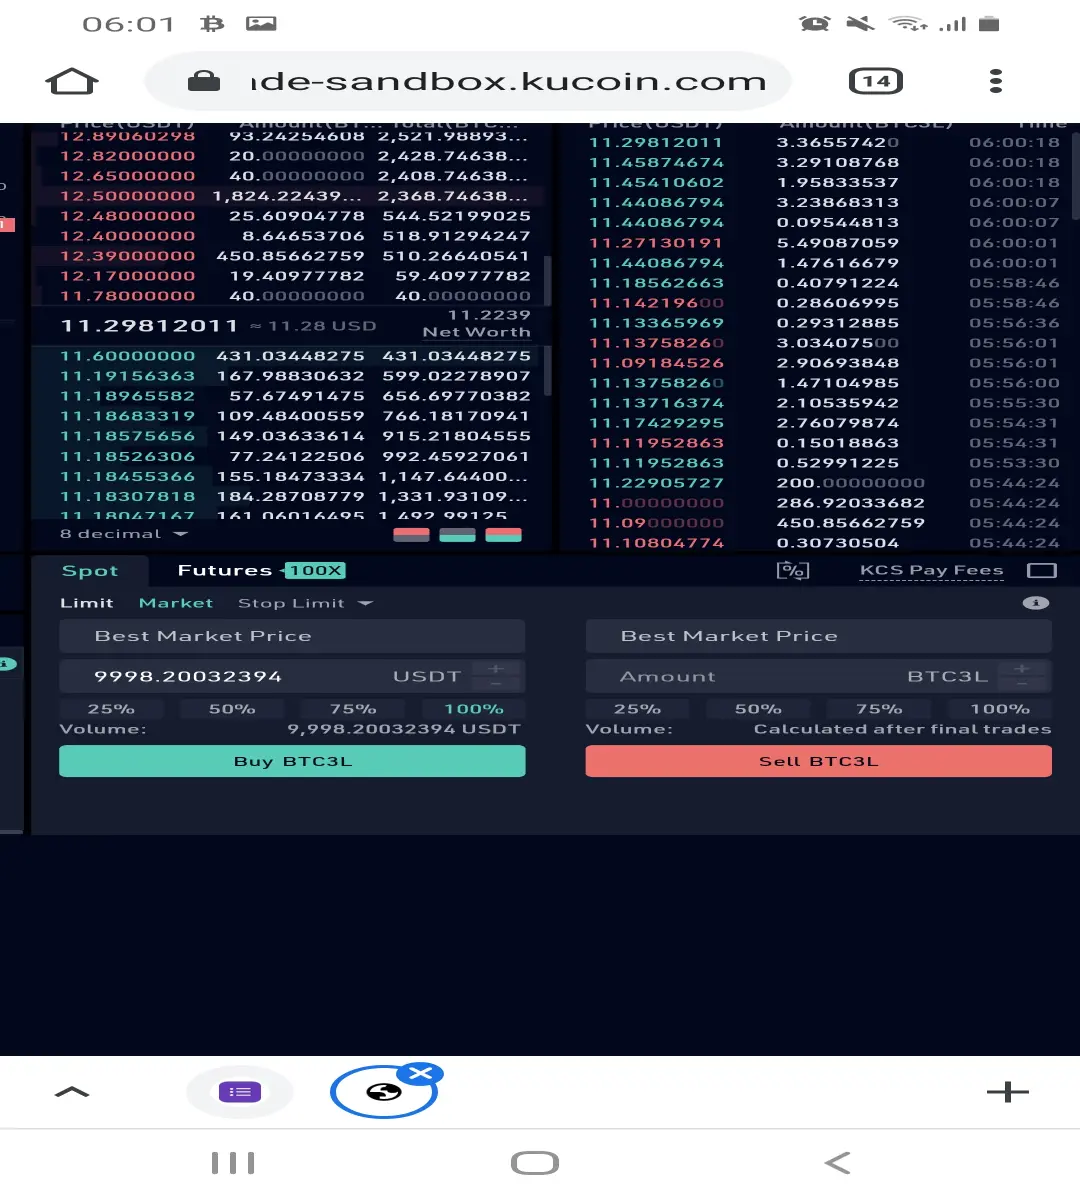The width and height of the screenshot is (1080, 1200).
Task: Select ask price 11.78000000 in order book
Action: point(127,296)
